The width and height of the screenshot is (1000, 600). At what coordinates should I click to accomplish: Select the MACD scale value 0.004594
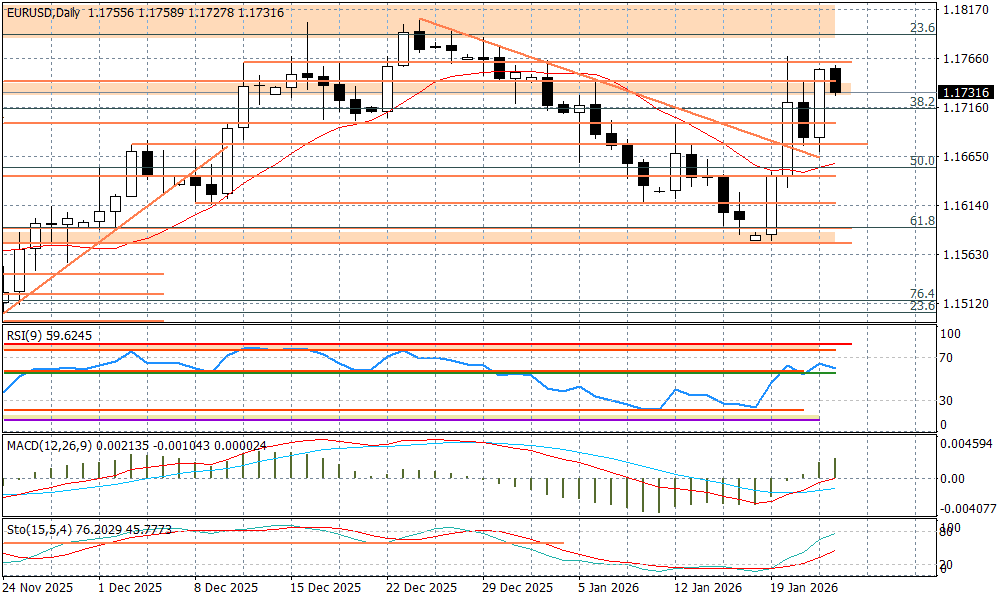coord(968,443)
